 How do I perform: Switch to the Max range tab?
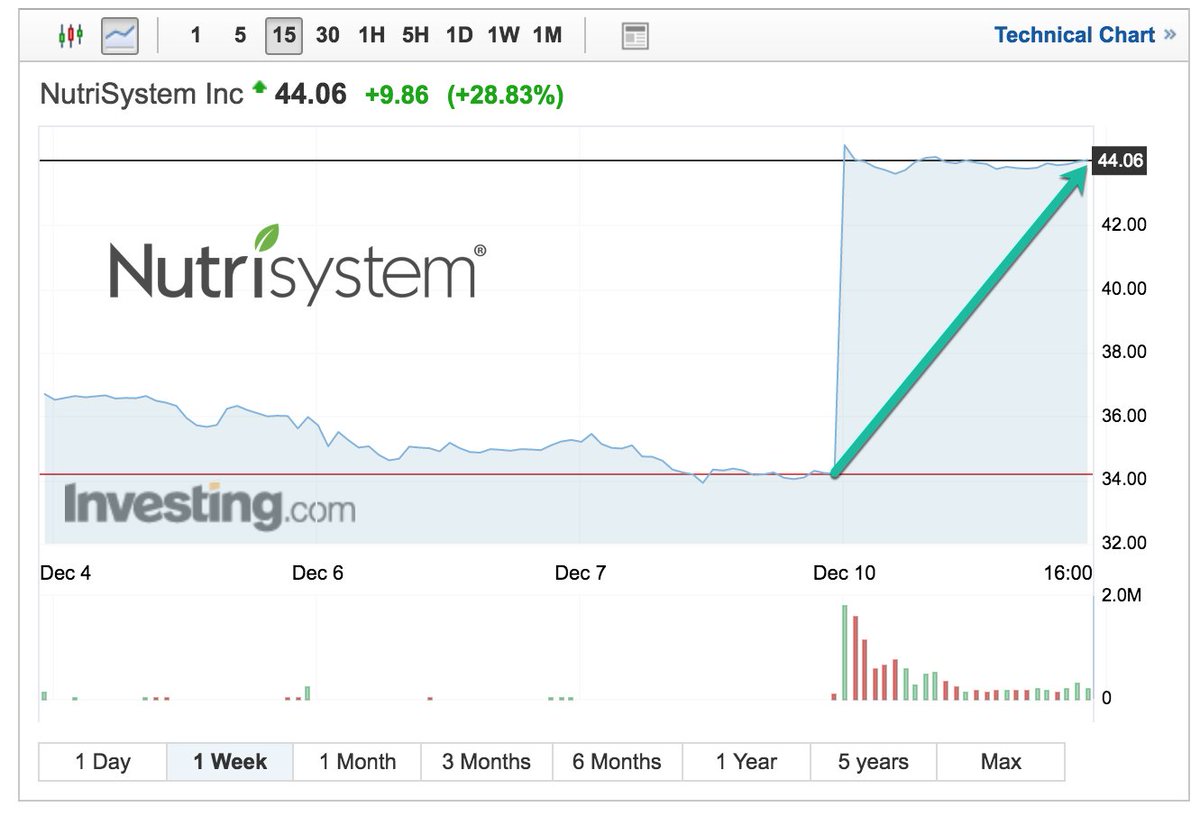[x=1001, y=762]
